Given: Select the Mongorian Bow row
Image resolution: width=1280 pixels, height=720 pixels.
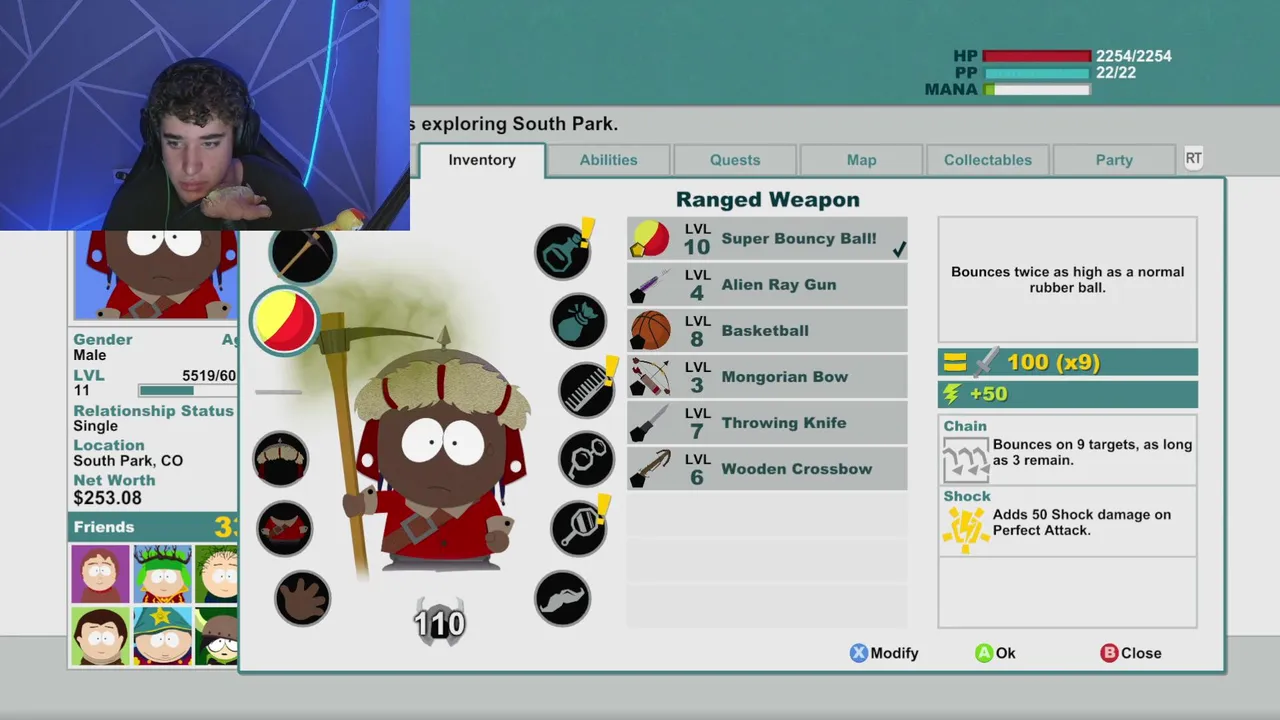Looking at the screenshot, I should [x=767, y=377].
